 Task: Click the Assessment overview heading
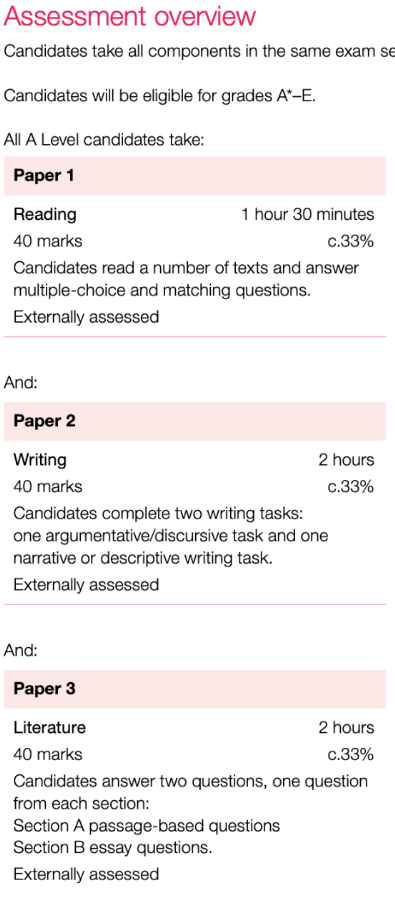[x=129, y=16]
